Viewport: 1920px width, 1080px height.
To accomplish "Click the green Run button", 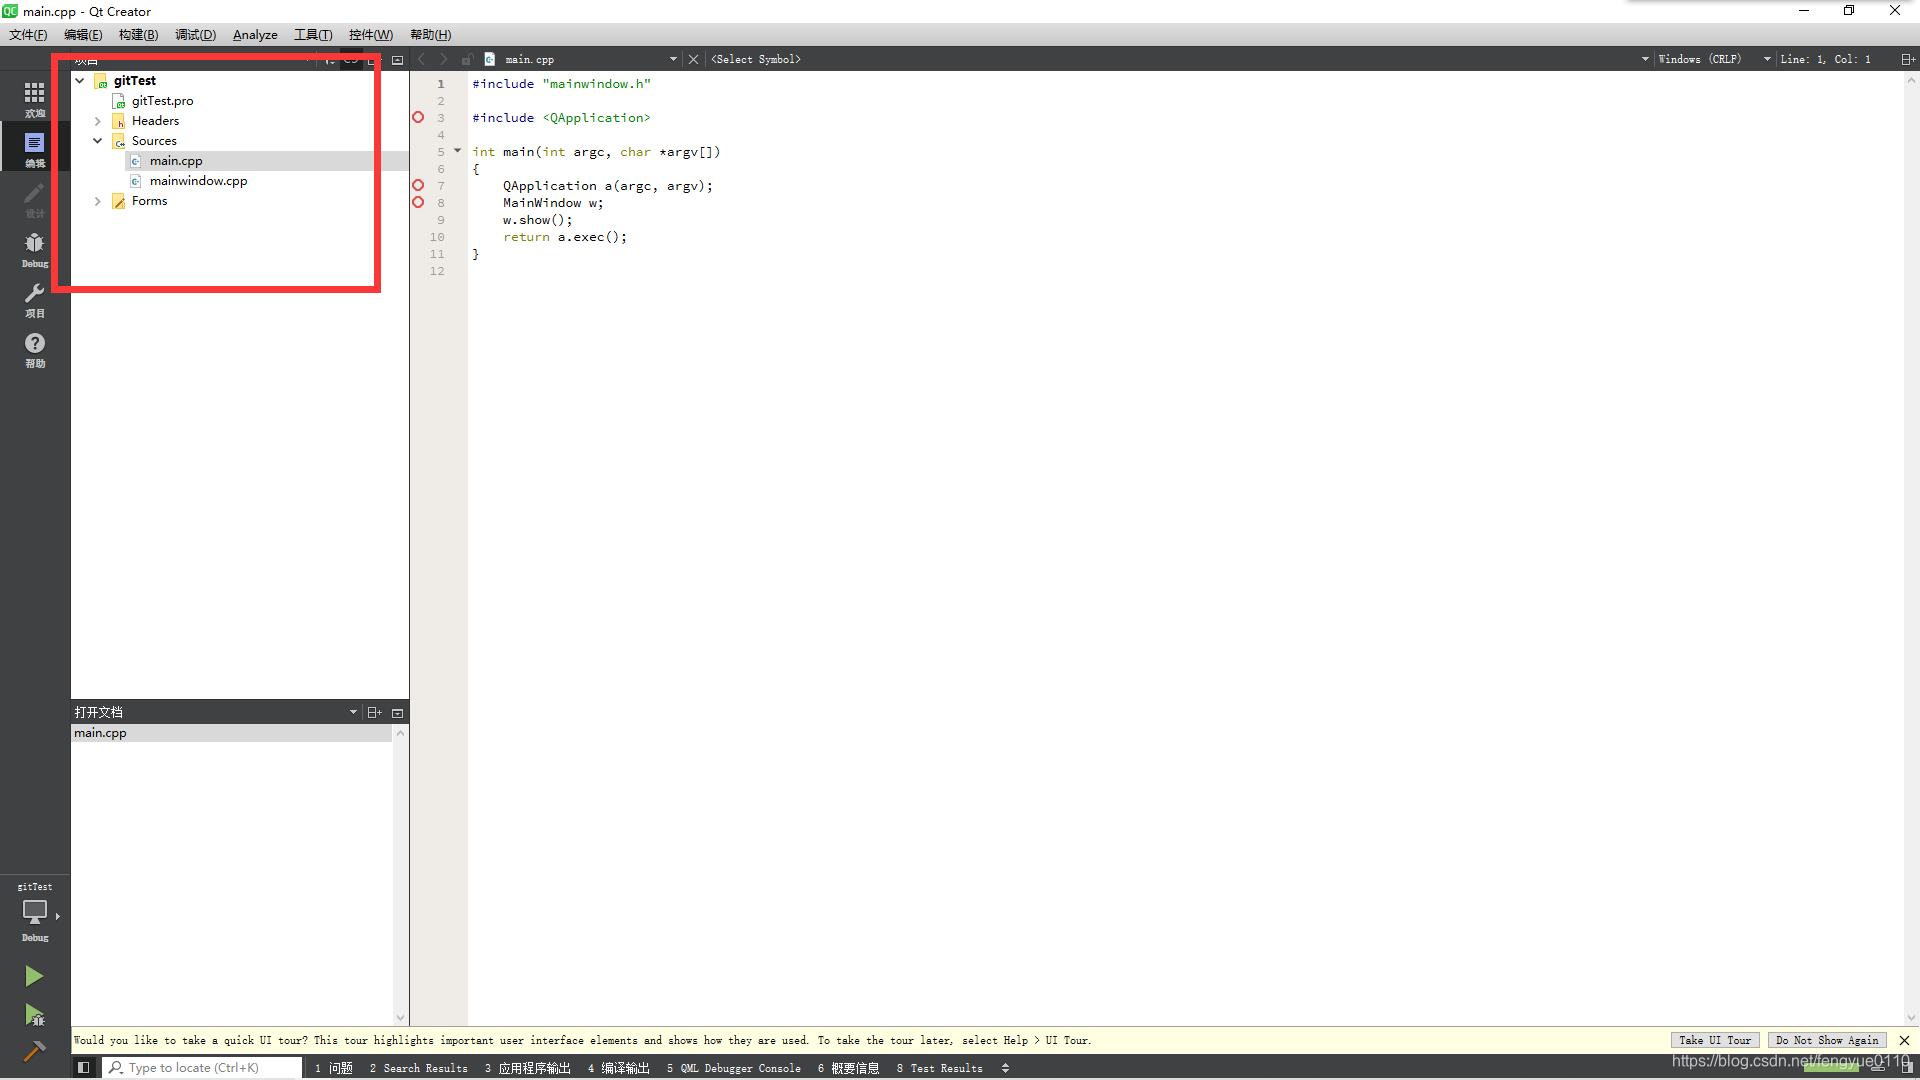I will tap(34, 976).
